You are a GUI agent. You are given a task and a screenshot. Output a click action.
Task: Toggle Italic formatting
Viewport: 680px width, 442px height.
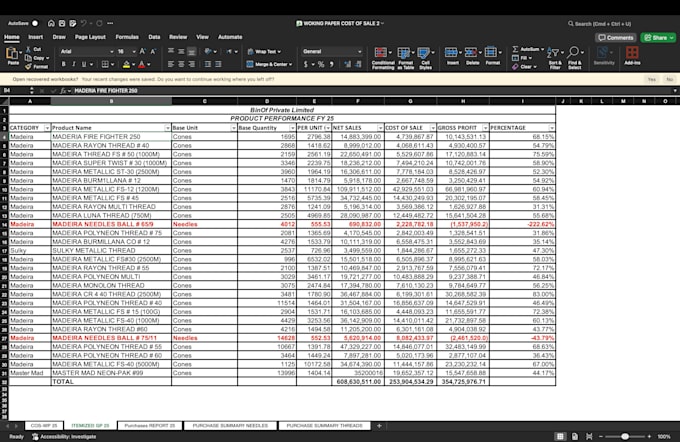pos(74,64)
